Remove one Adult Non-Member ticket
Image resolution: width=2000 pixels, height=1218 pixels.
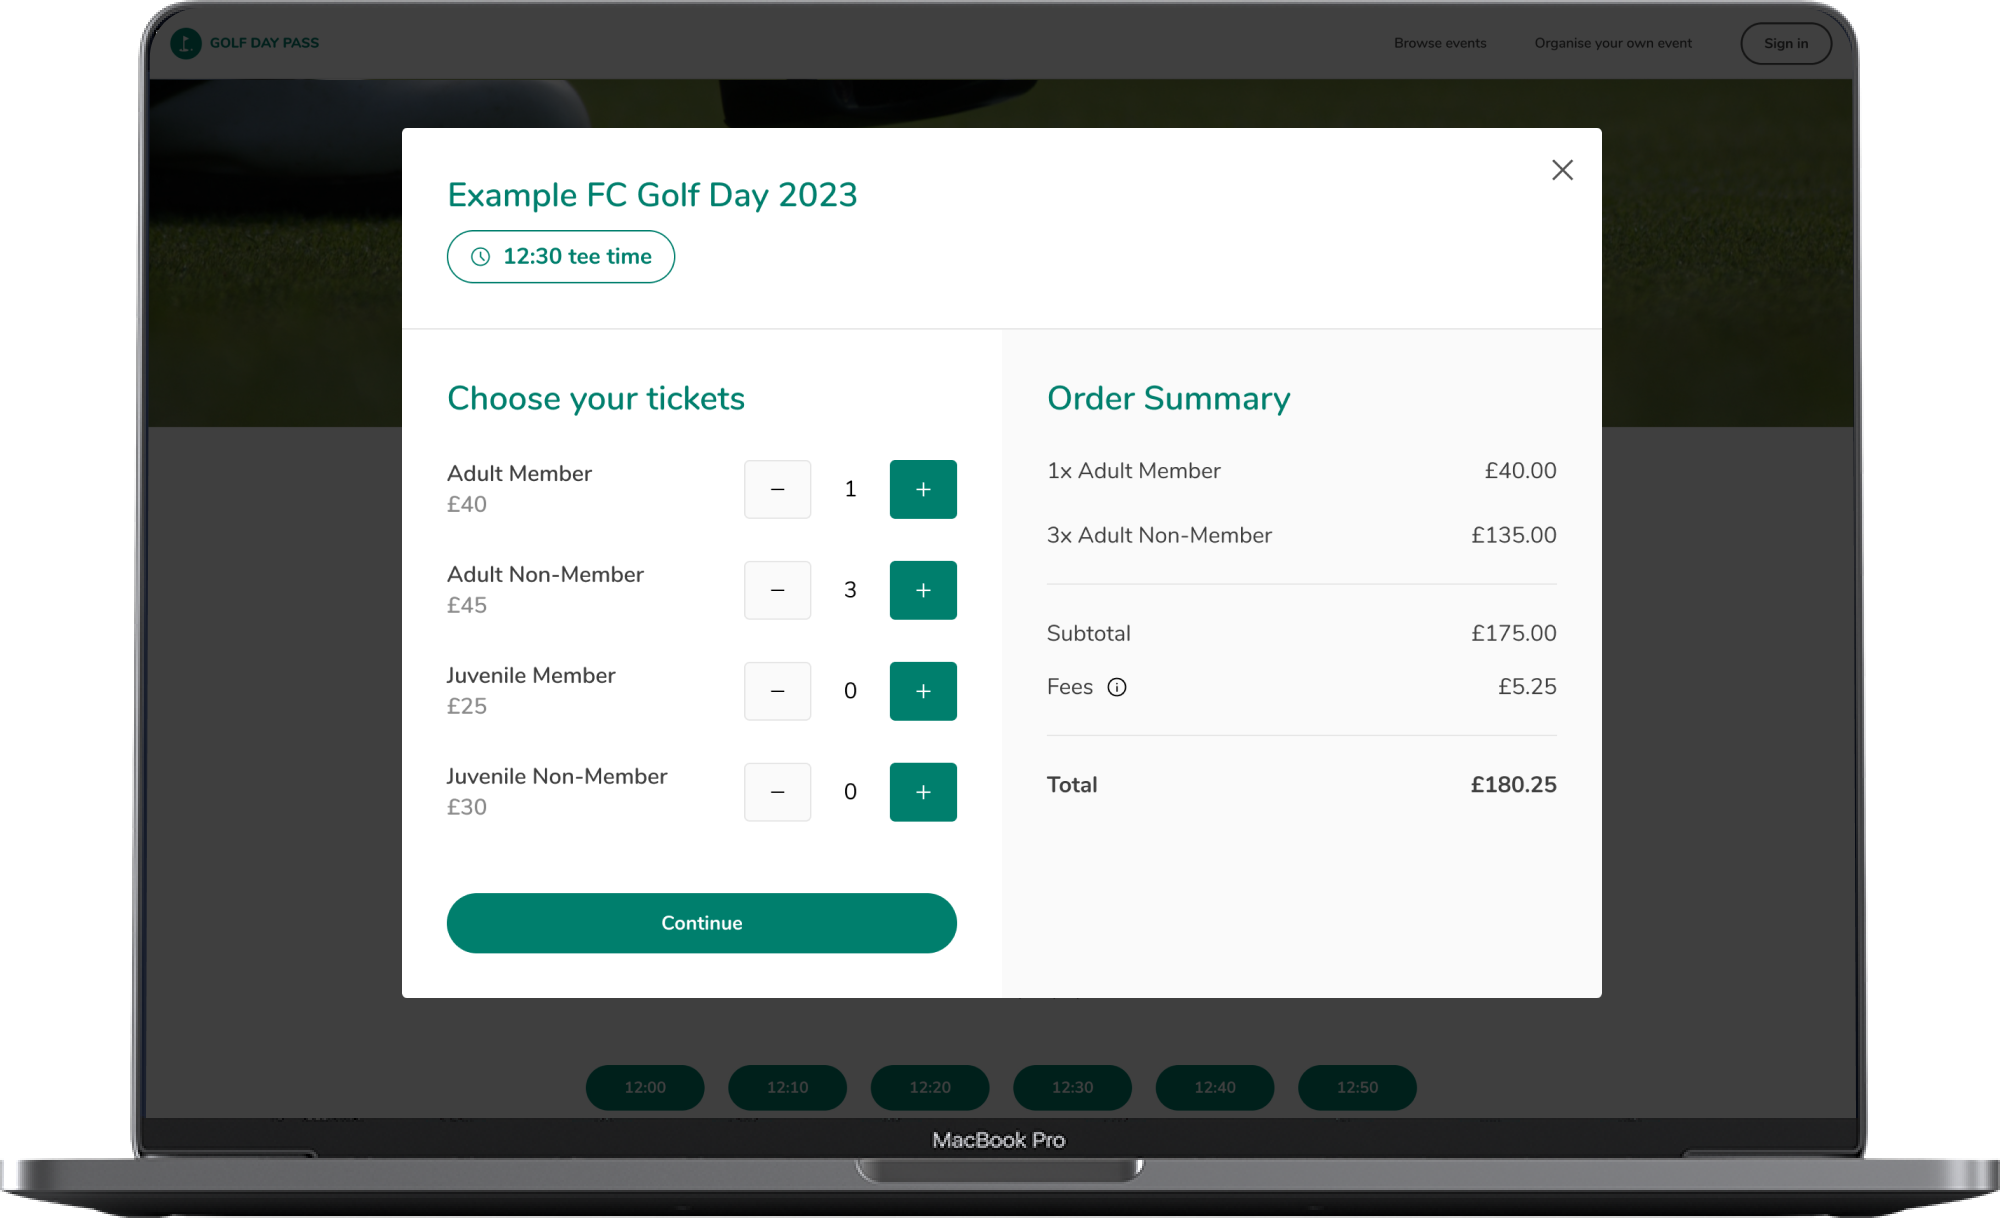coord(777,590)
